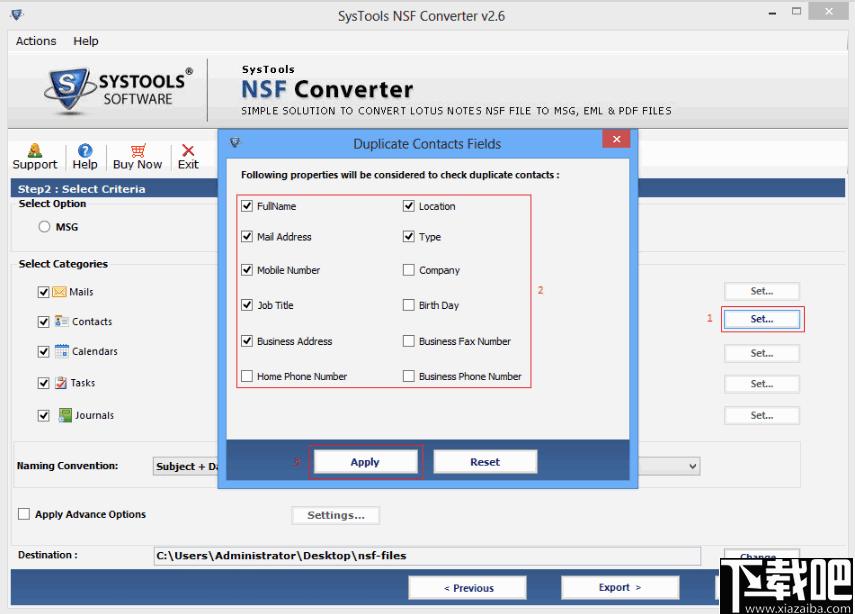Image resolution: width=855 pixels, height=614 pixels.
Task: Click the Duplicate Contacts Fields dialog icon
Action: click(x=235, y=143)
